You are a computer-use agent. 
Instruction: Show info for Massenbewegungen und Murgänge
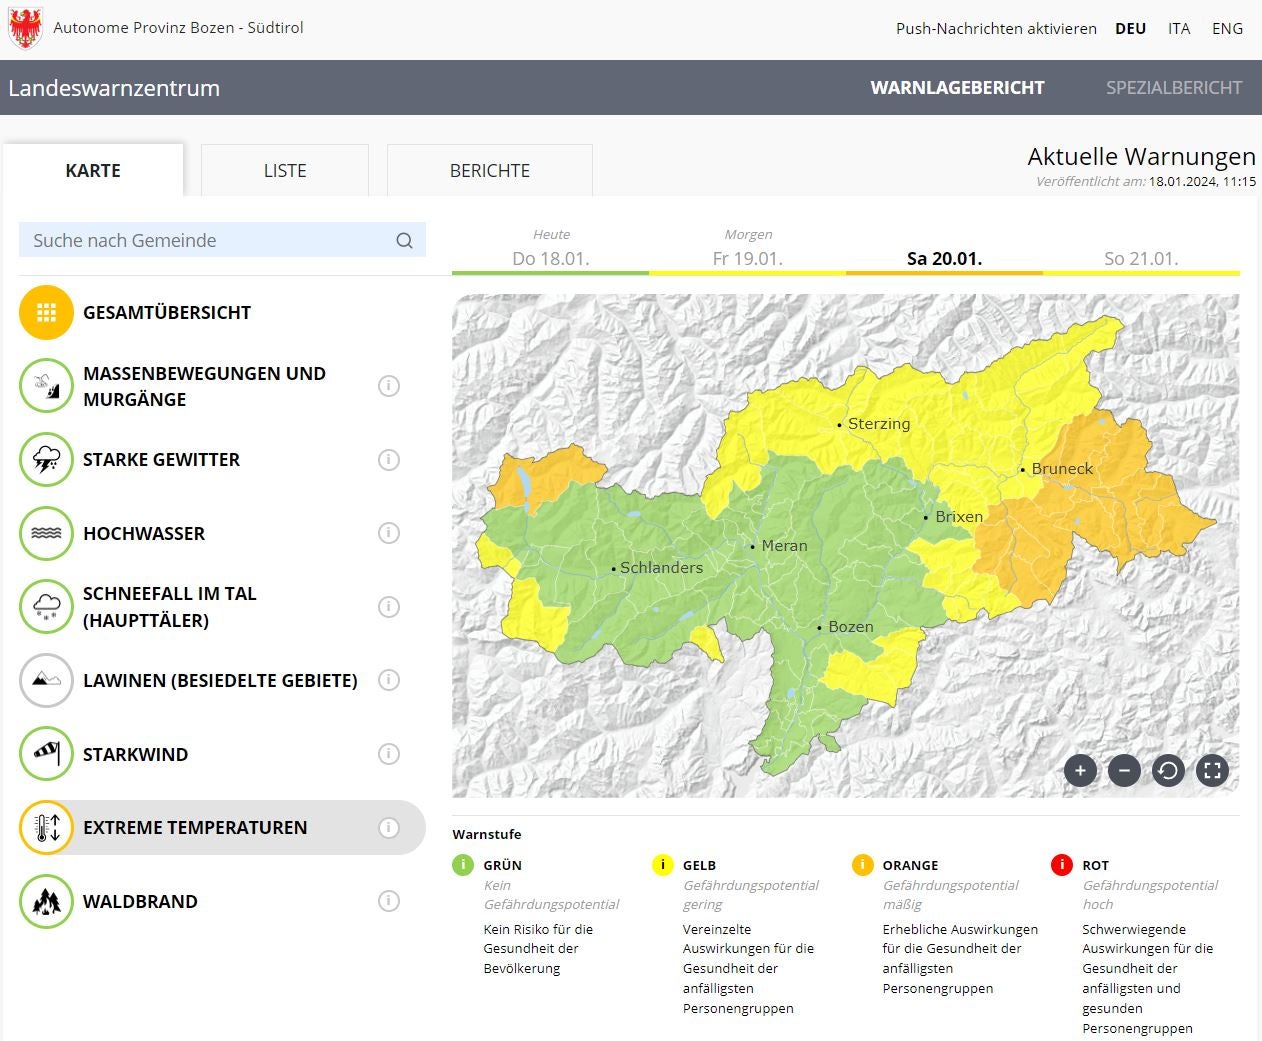pos(389,386)
